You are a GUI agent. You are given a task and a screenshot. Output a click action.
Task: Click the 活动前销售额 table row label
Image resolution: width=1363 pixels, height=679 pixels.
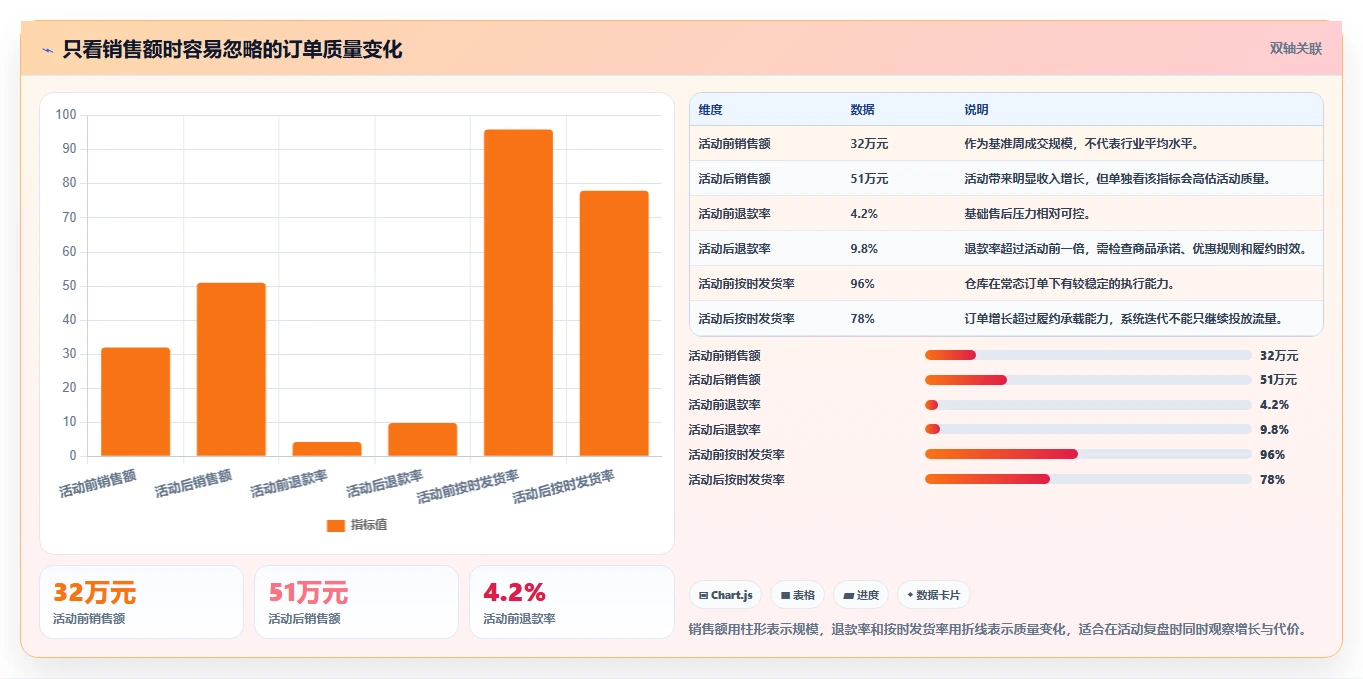click(735, 144)
